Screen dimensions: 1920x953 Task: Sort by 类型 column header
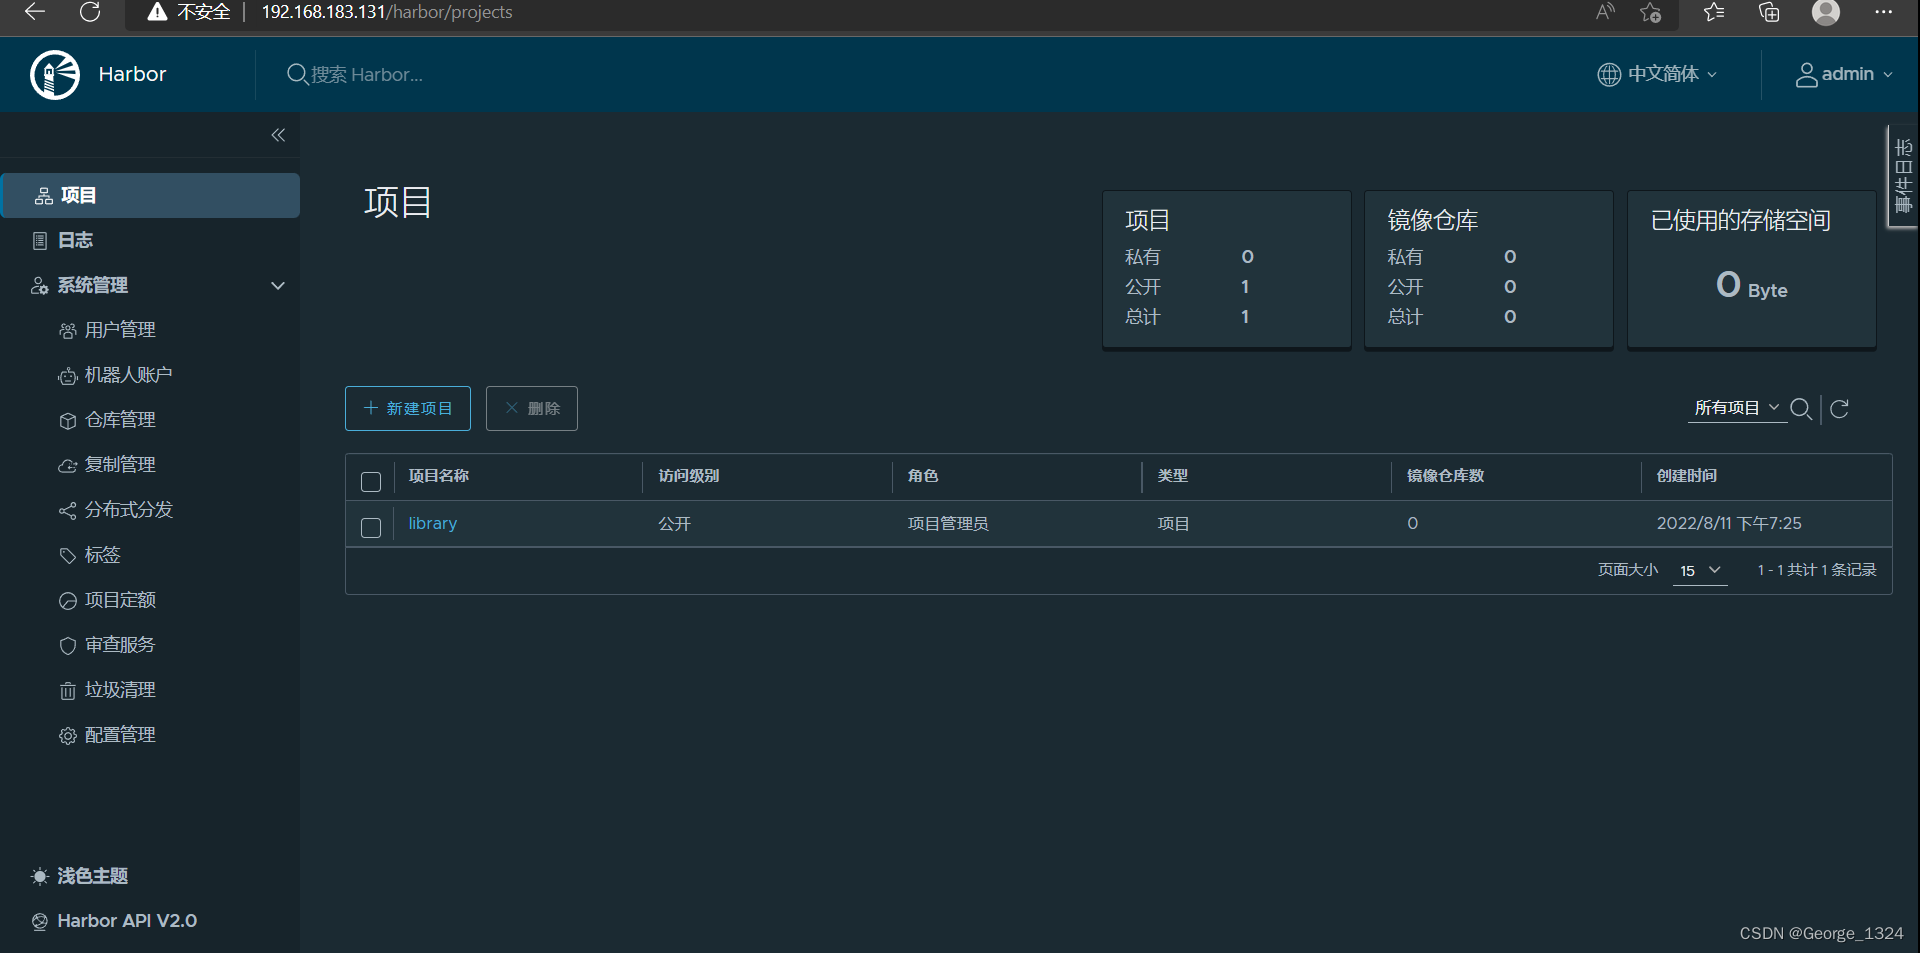pos(1173,476)
